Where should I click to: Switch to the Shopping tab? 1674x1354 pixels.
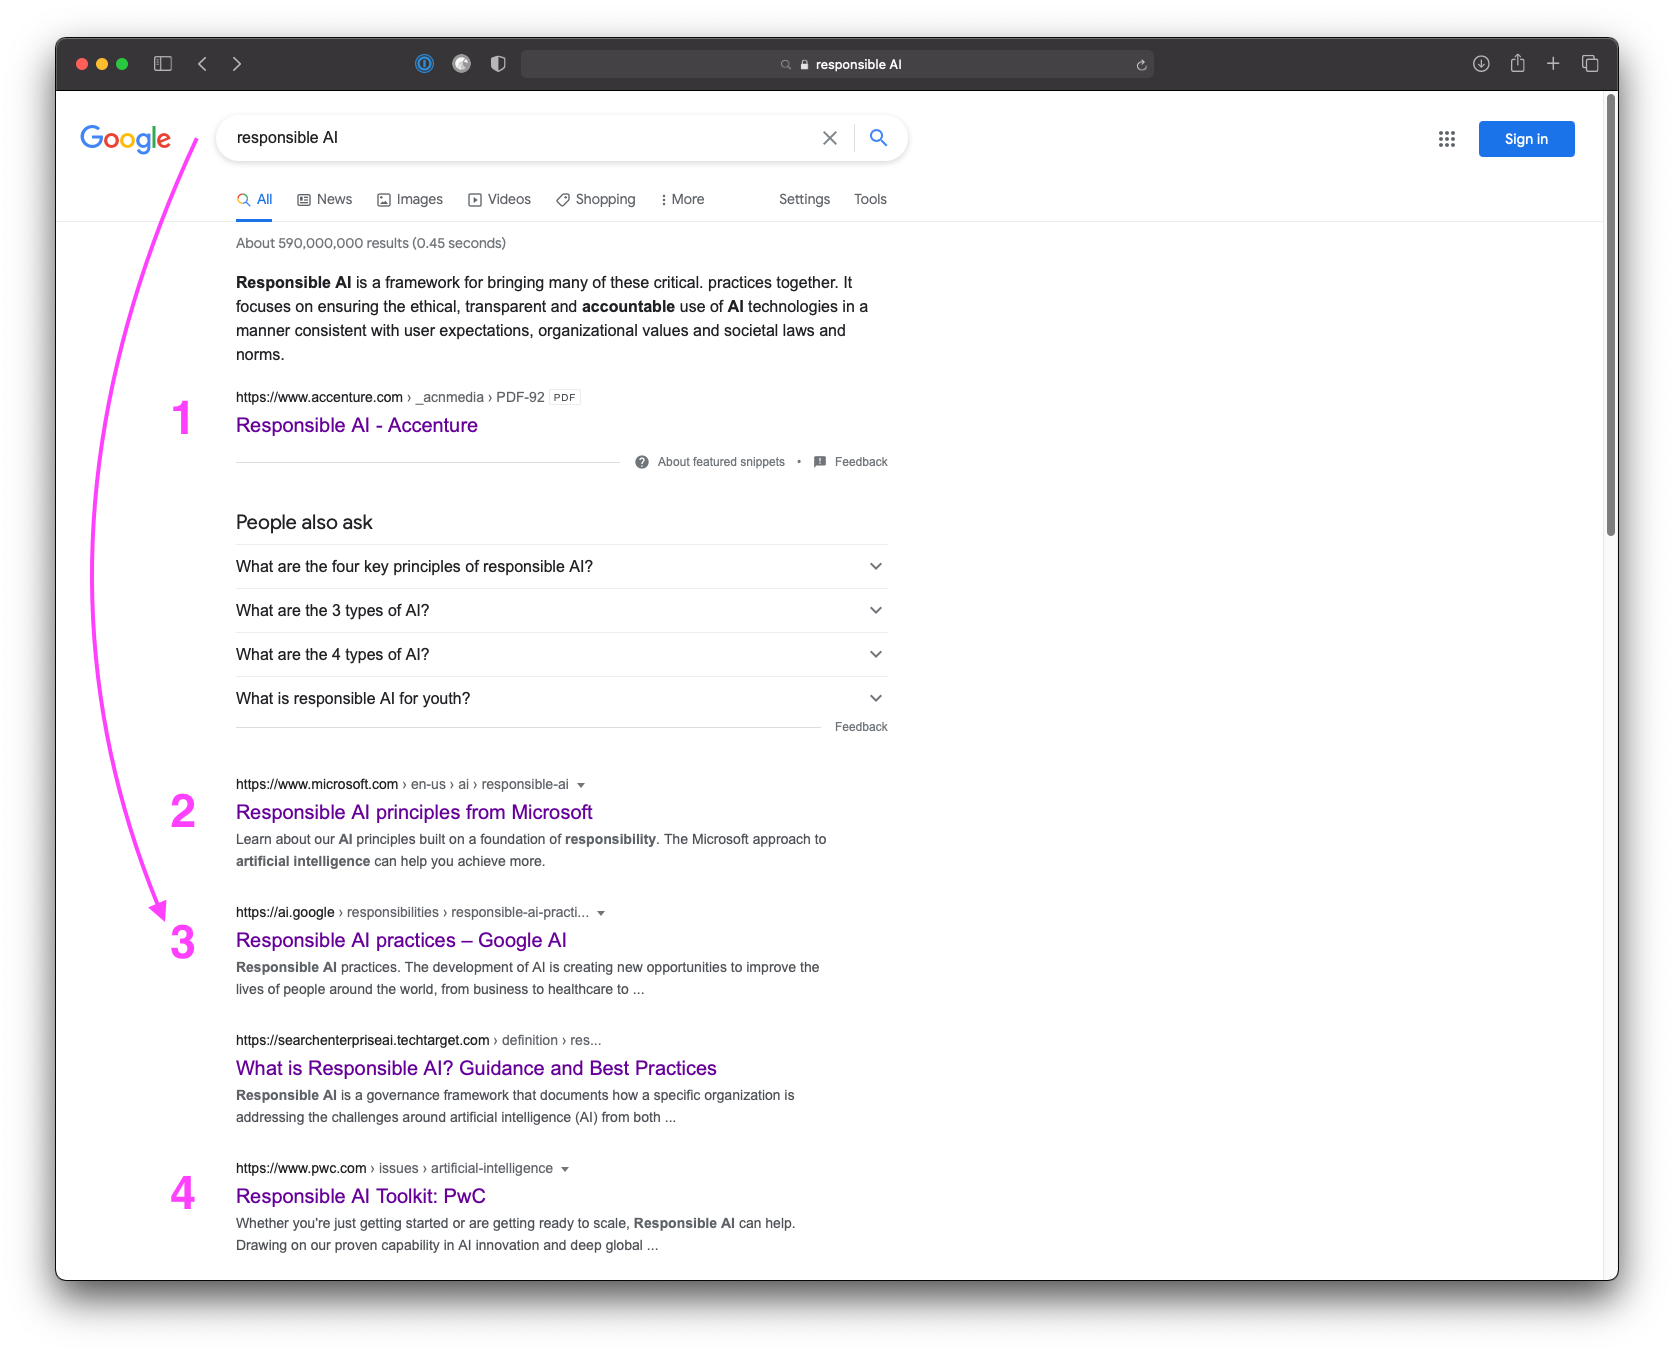[x=596, y=200]
